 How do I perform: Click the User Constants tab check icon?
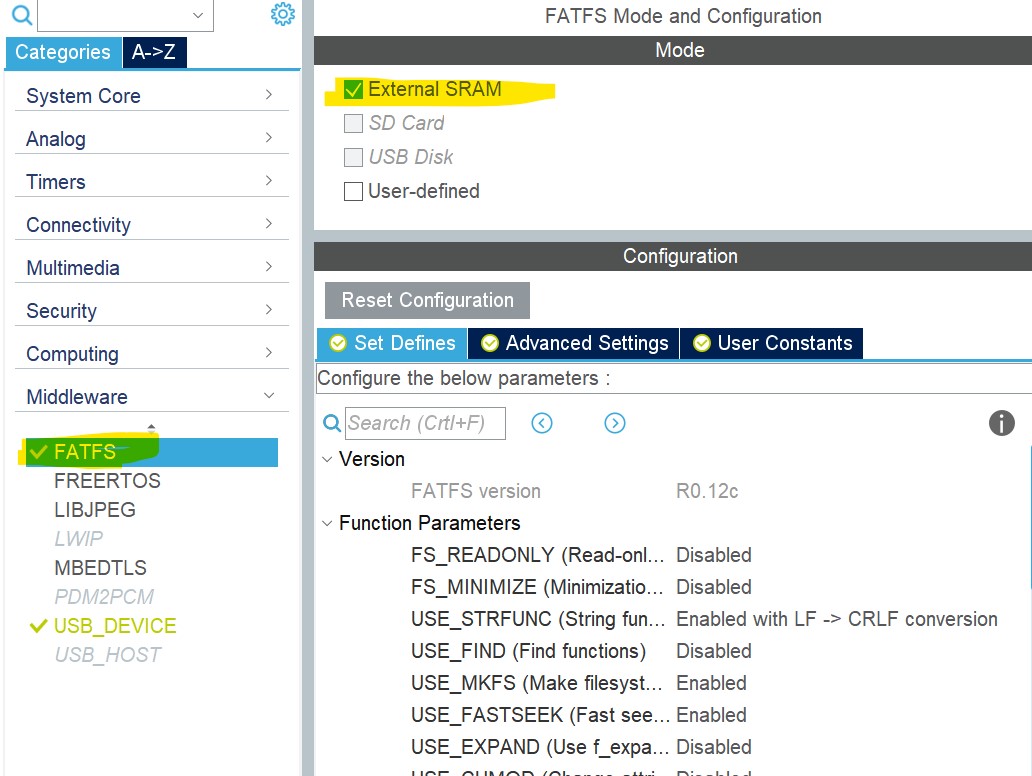click(702, 343)
